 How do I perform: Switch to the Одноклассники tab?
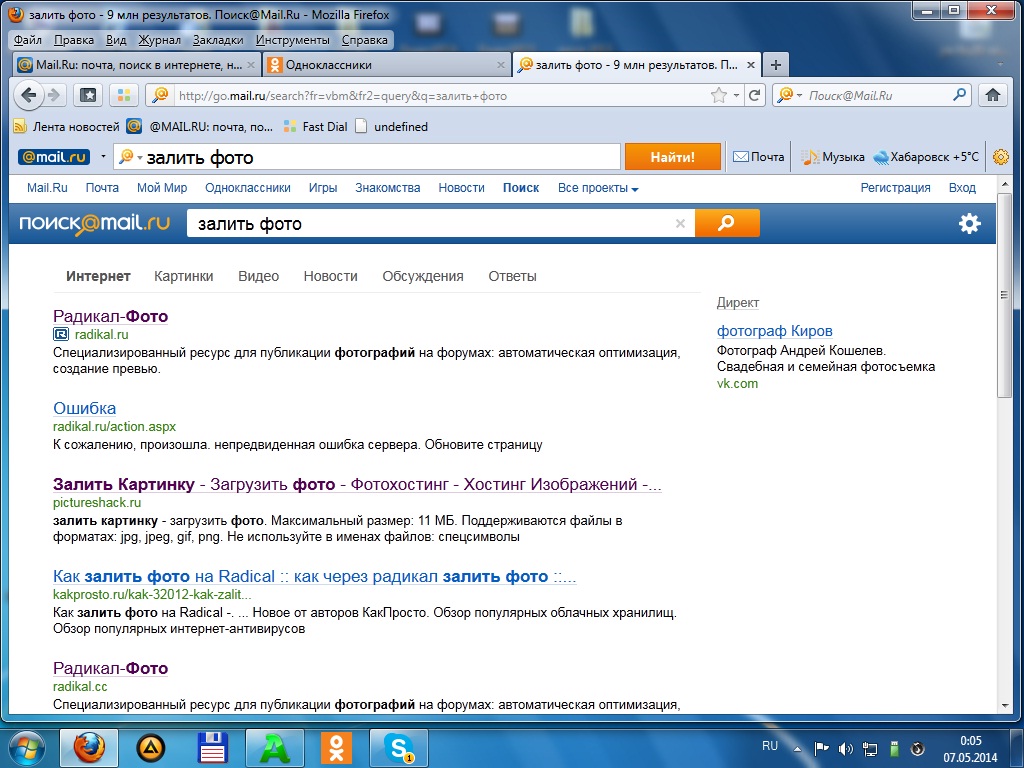pos(387,65)
